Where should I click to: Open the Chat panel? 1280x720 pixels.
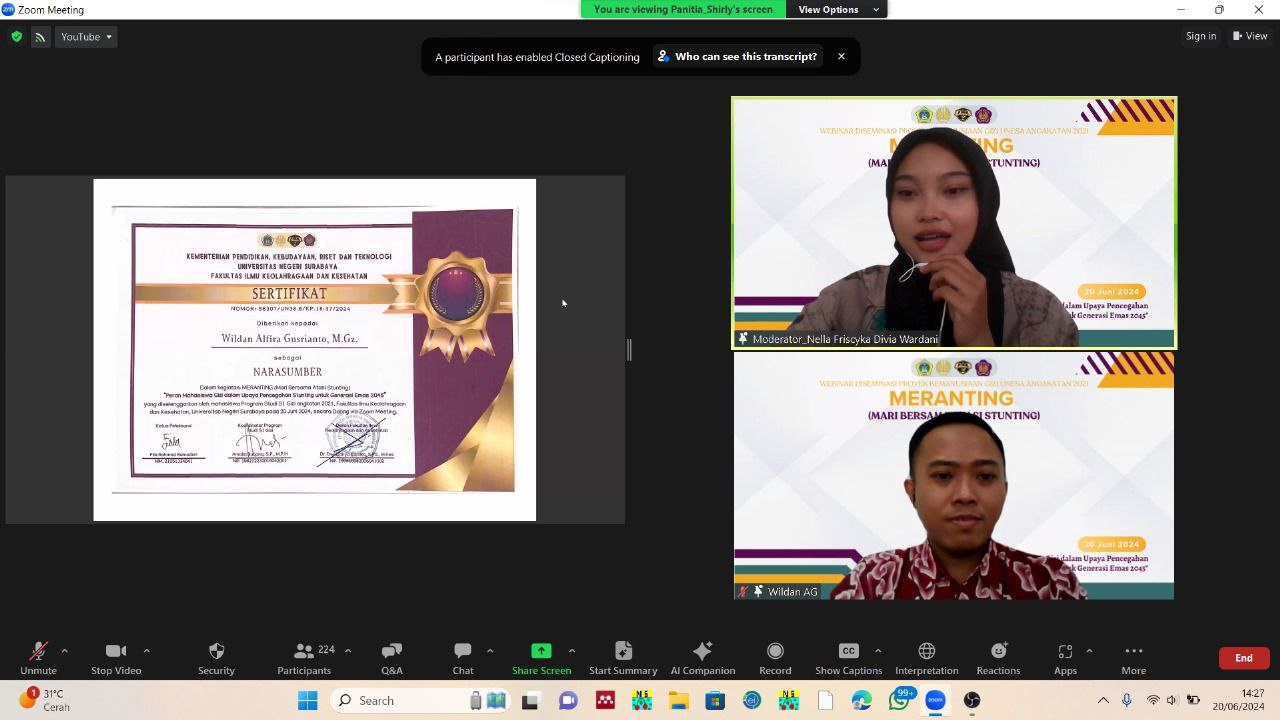462,657
